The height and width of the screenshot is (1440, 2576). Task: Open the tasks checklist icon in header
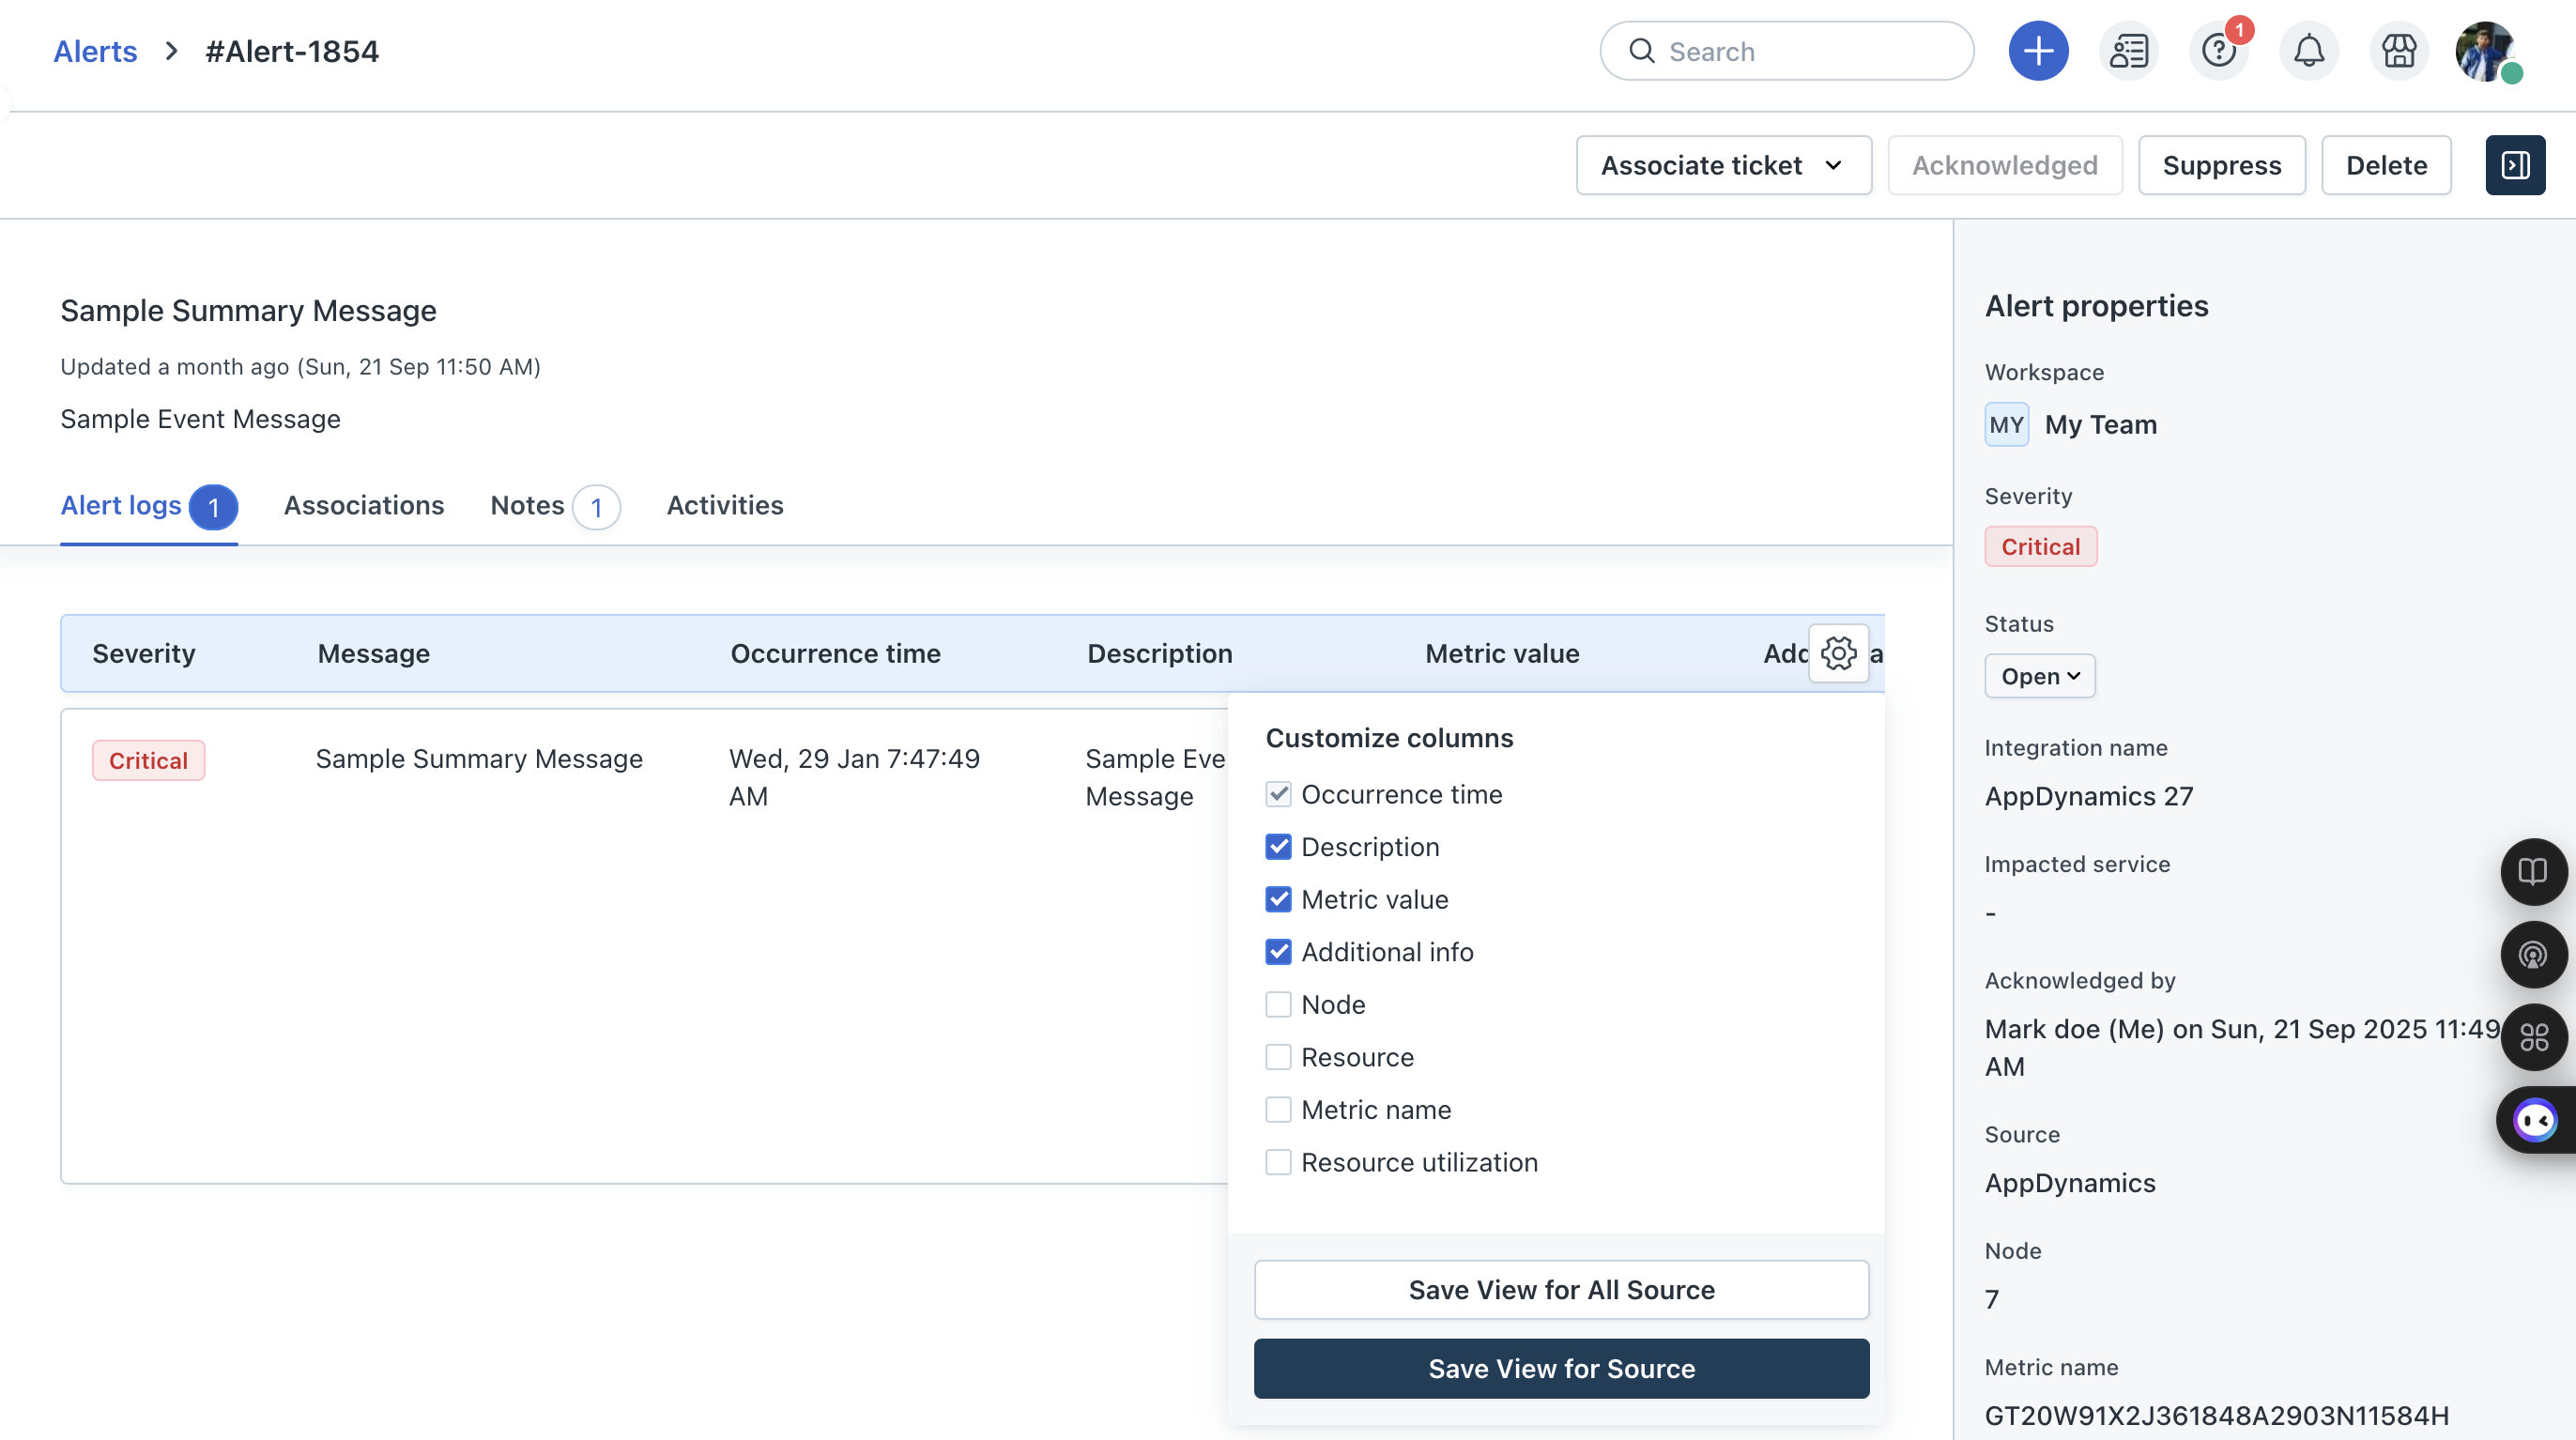[2128, 51]
